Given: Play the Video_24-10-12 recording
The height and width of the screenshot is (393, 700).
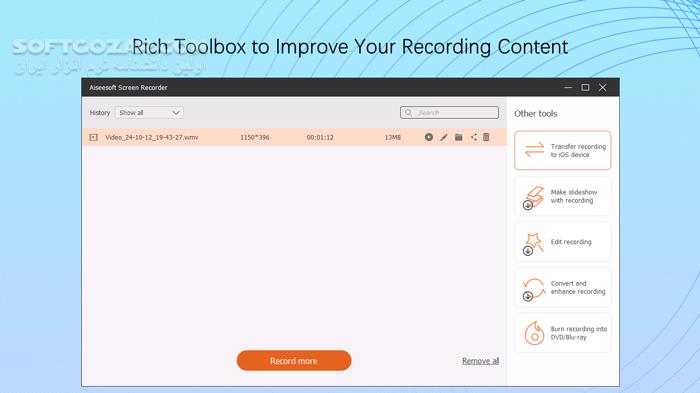Looking at the screenshot, I should coord(429,137).
